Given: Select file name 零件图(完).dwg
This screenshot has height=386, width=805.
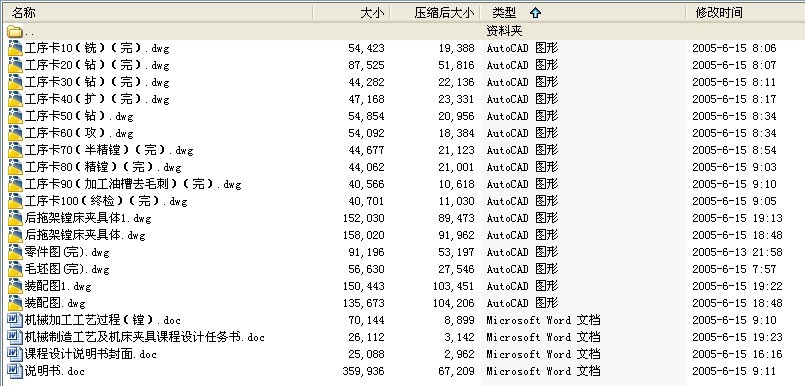Looking at the screenshot, I should point(67,252).
